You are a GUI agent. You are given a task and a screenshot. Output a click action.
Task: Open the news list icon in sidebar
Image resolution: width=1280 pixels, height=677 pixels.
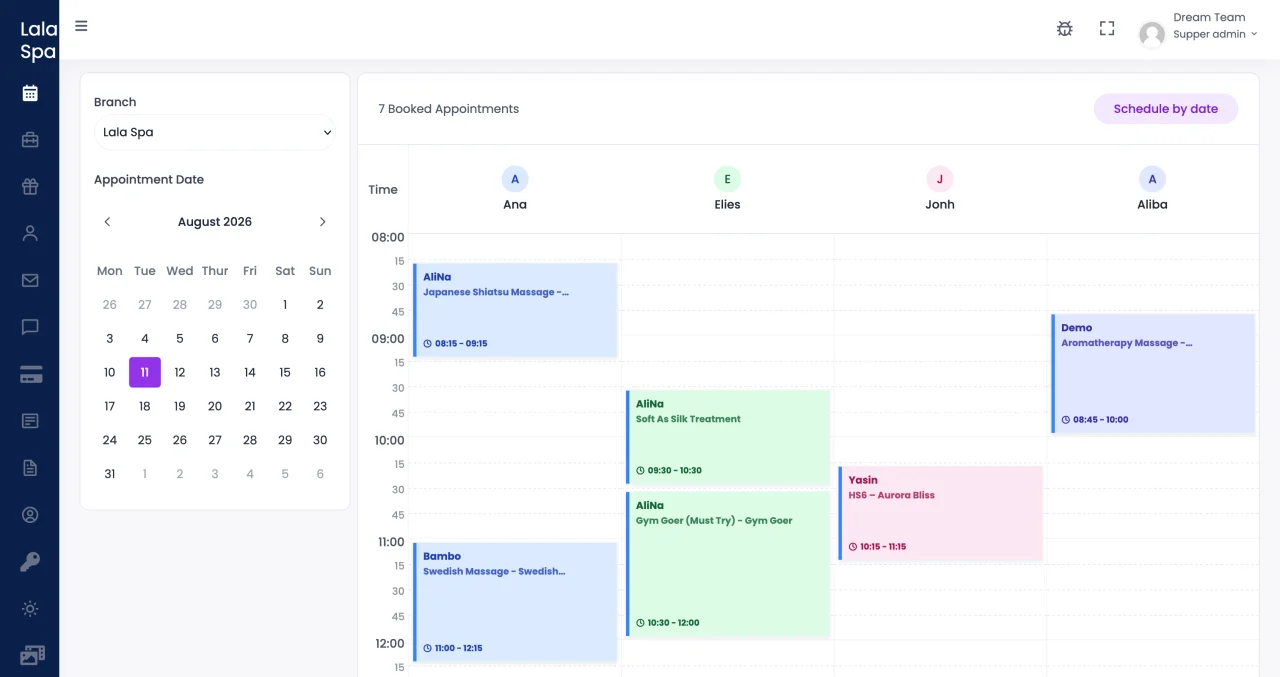tap(30, 421)
